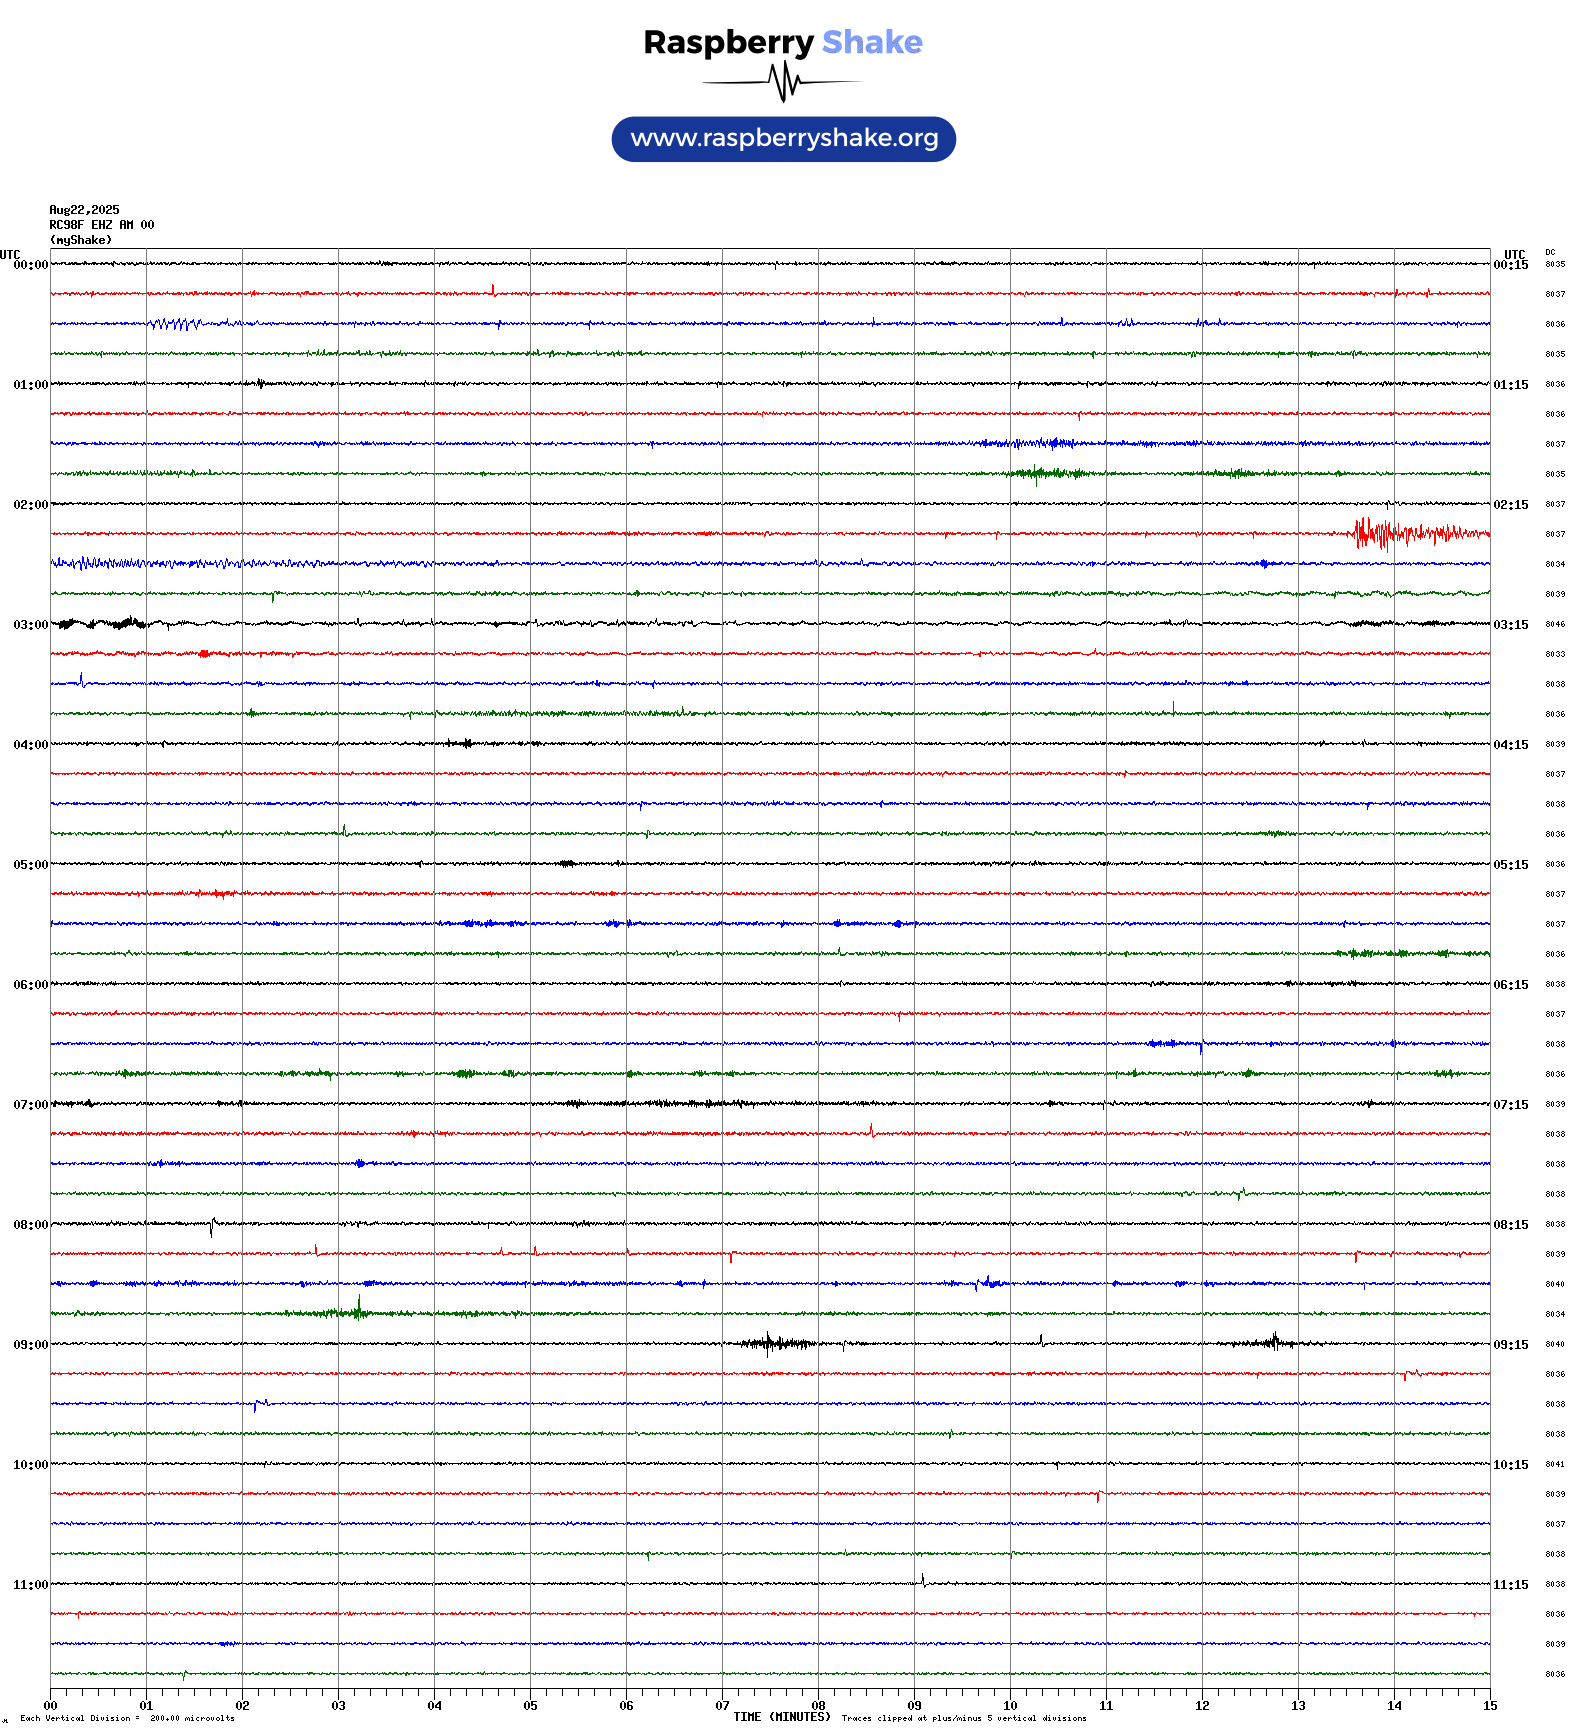Open the www.raspberryshake.org link button

(x=784, y=139)
